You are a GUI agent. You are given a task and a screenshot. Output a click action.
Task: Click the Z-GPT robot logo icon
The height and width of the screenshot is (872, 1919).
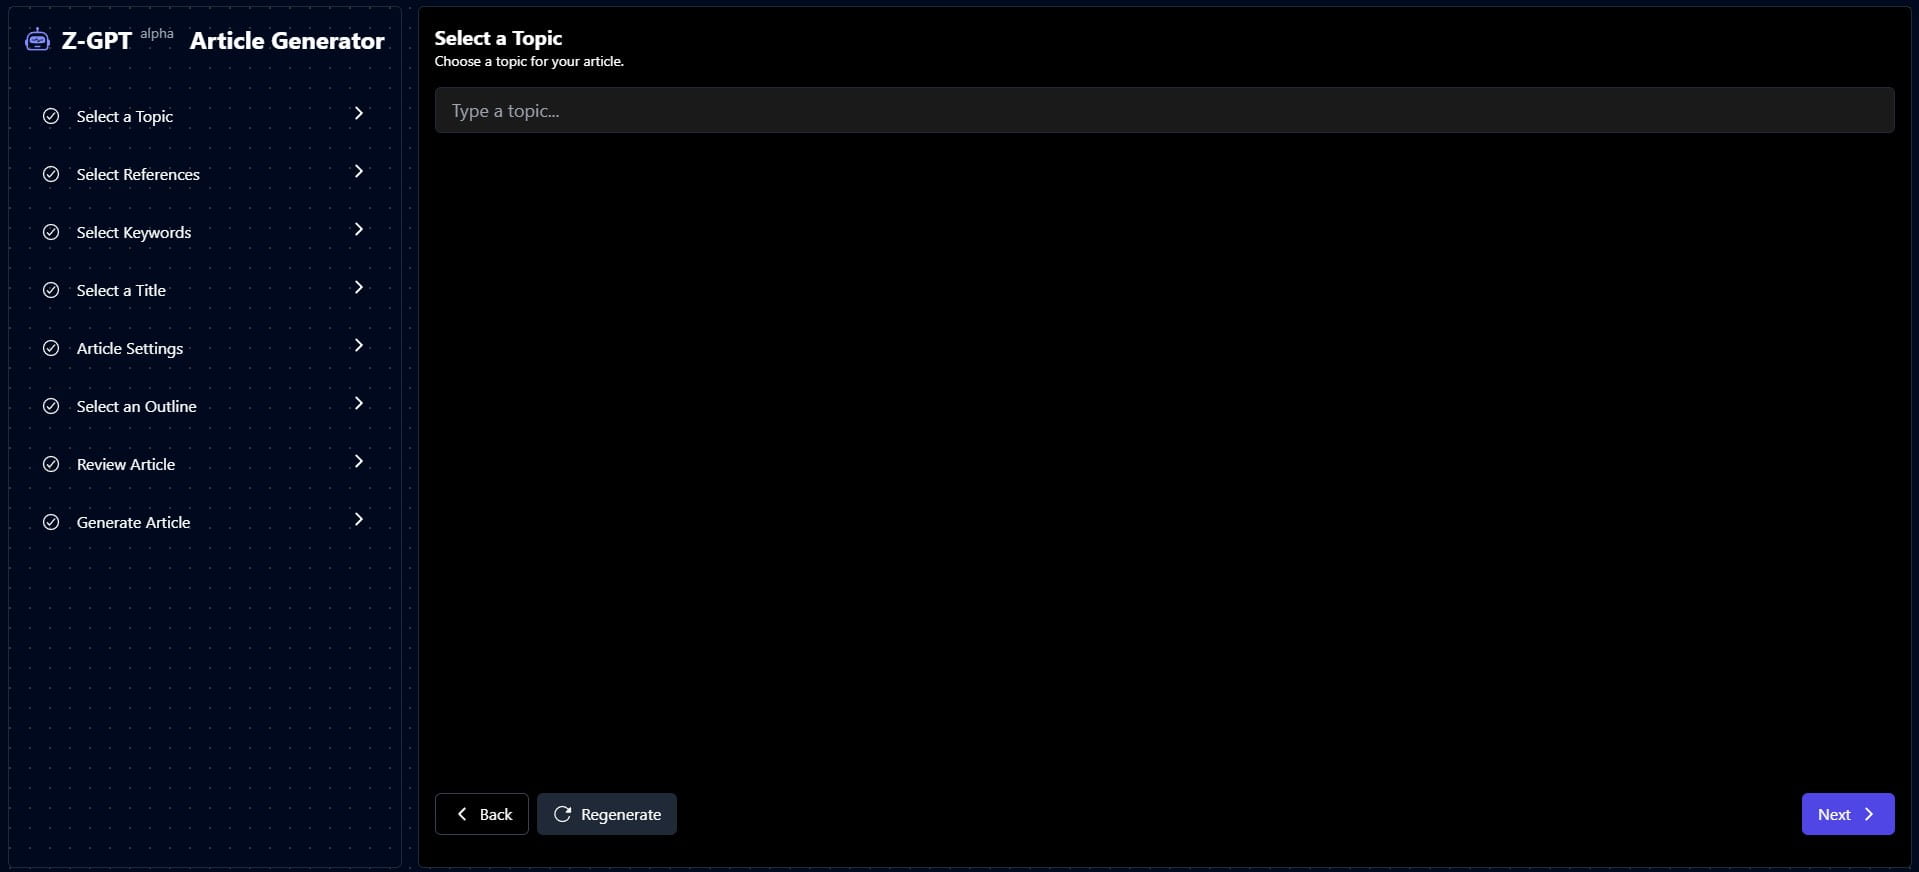37,40
